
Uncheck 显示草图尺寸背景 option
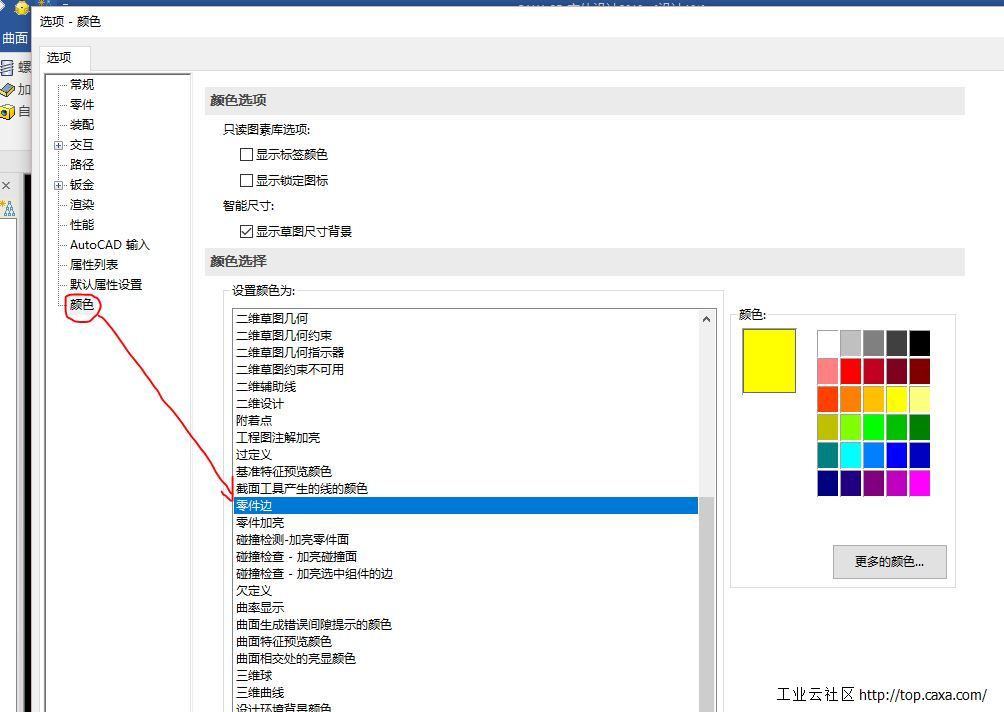pyautogui.click(x=247, y=232)
